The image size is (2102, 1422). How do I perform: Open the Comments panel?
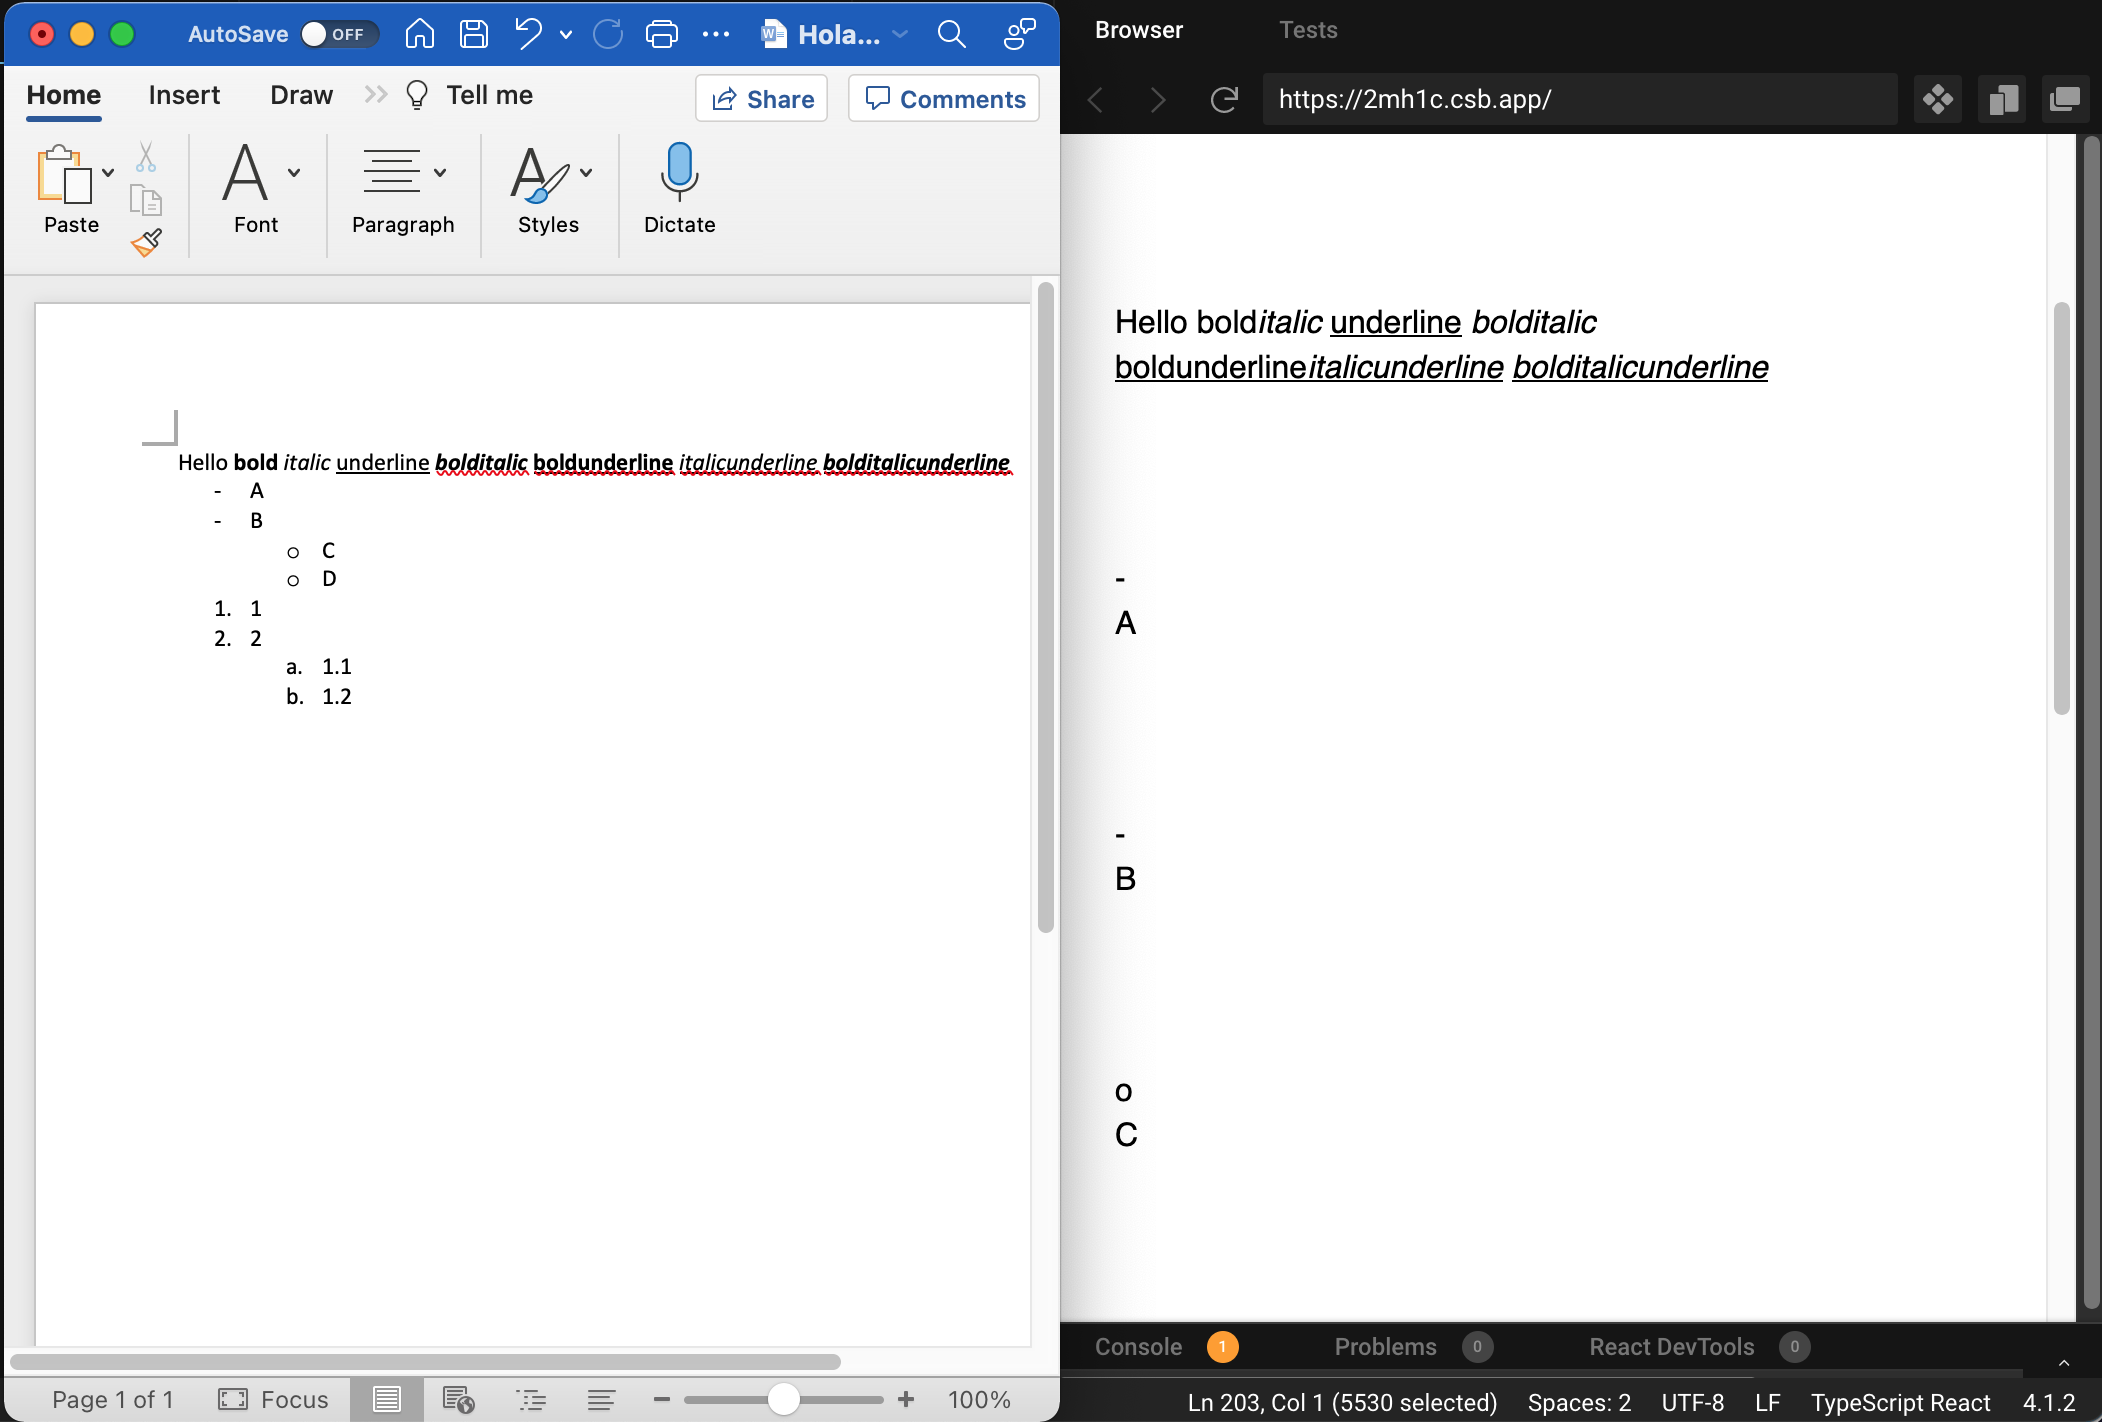942,98
